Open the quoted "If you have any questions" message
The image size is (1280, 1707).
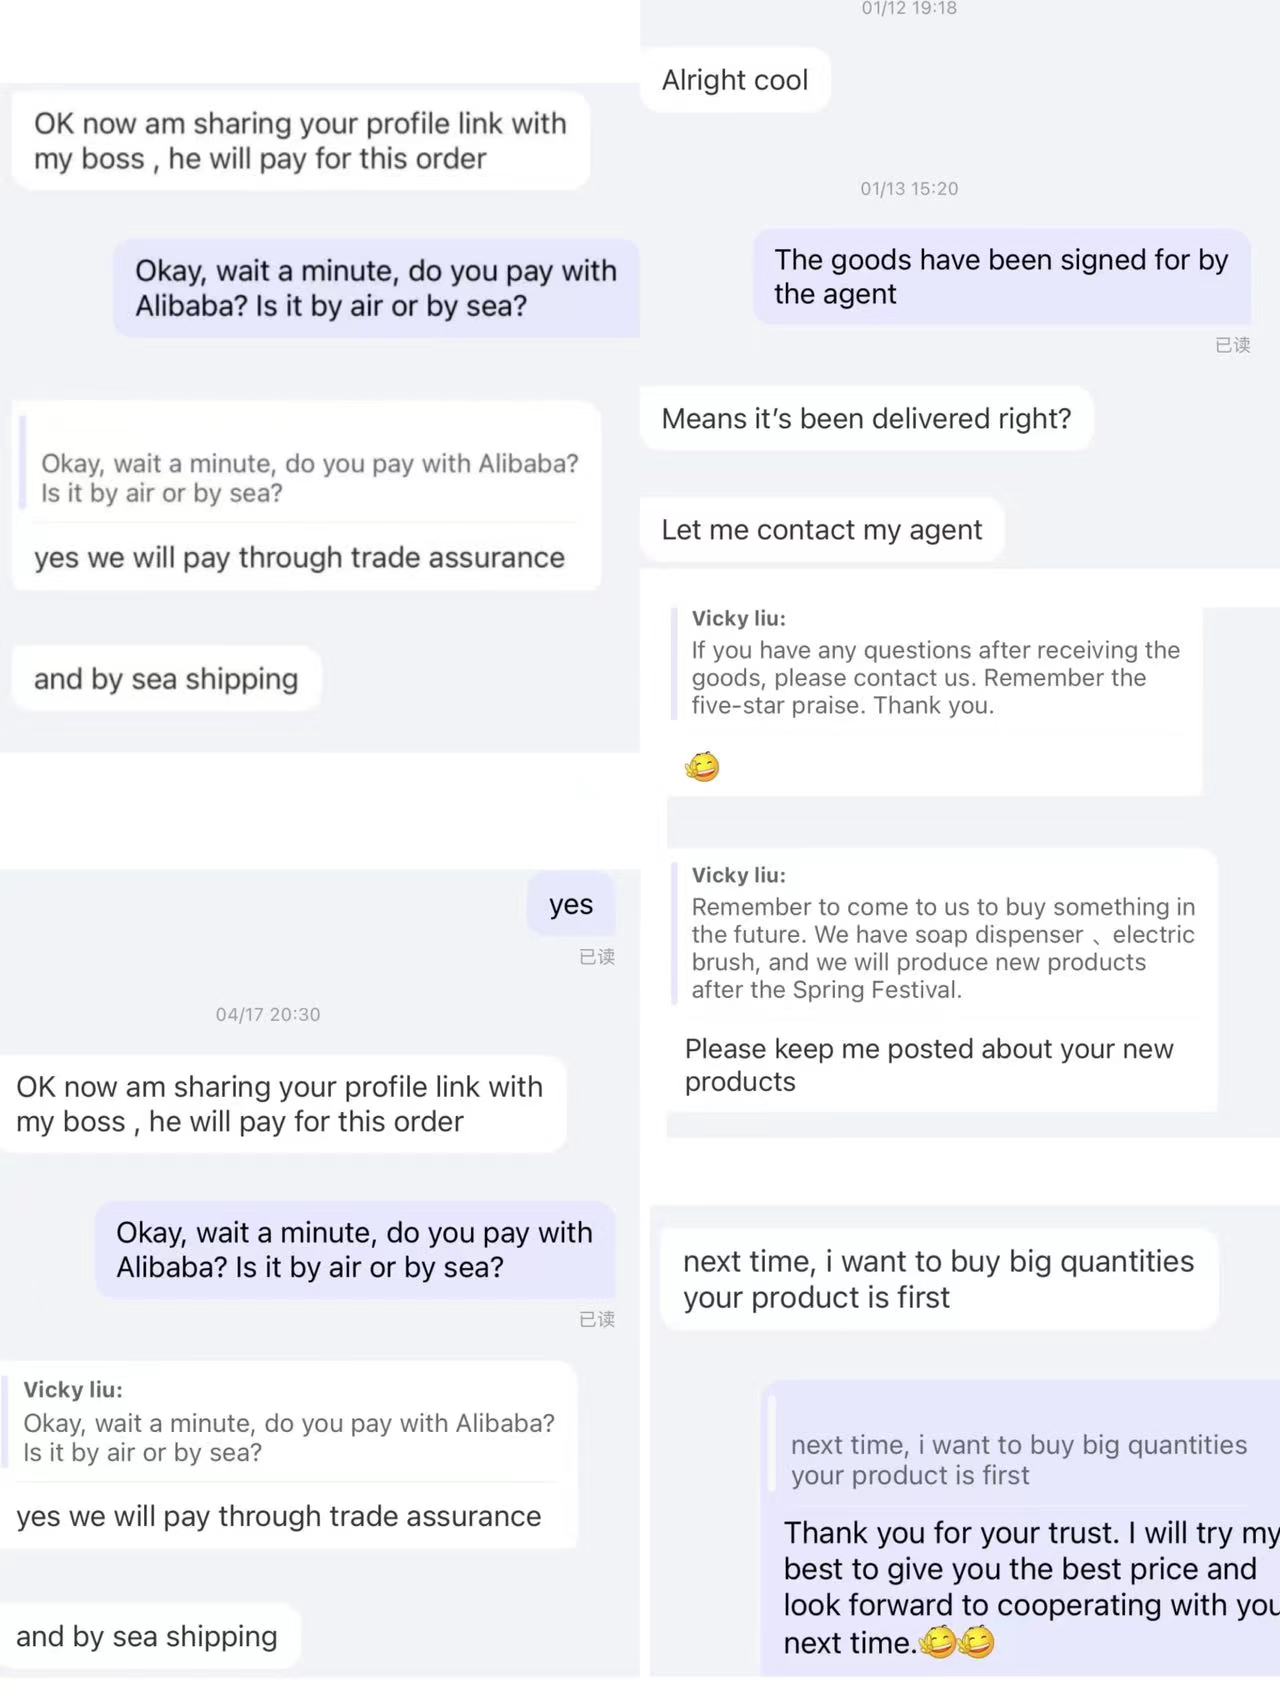point(935,677)
